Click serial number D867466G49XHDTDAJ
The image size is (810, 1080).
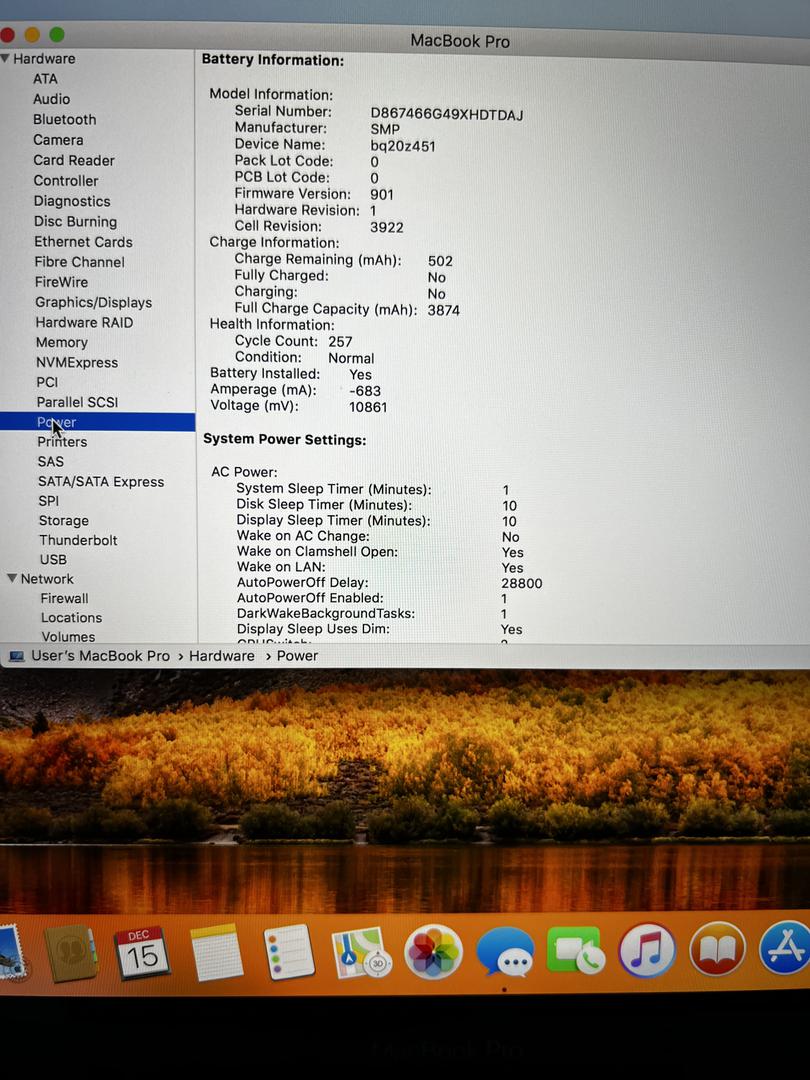coord(447,114)
